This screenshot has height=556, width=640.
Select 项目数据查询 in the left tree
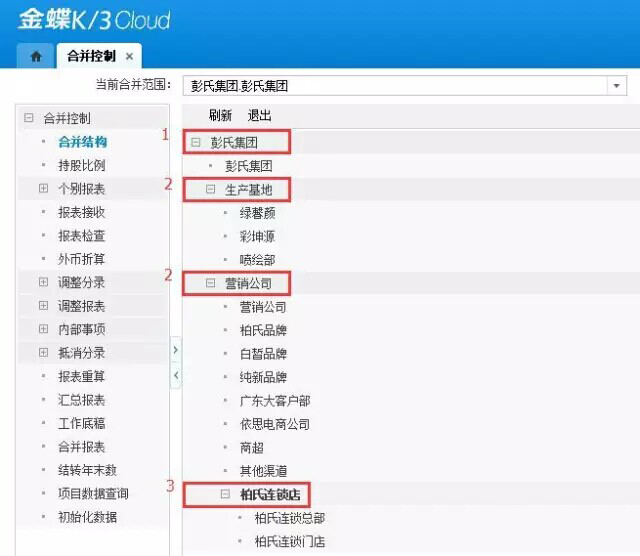(x=93, y=494)
